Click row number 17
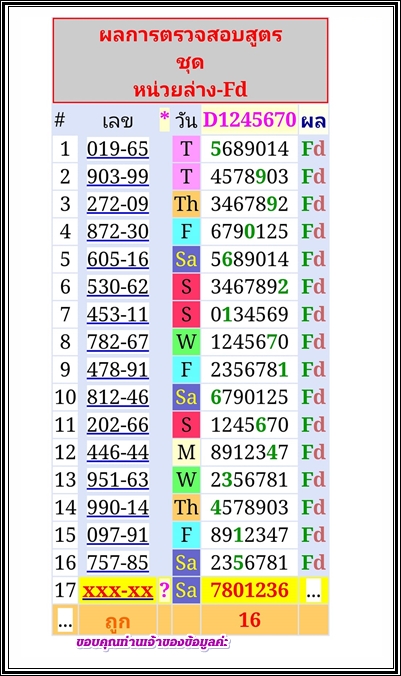Image resolution: width=401 pixels, height=676 pixels. 65,590
